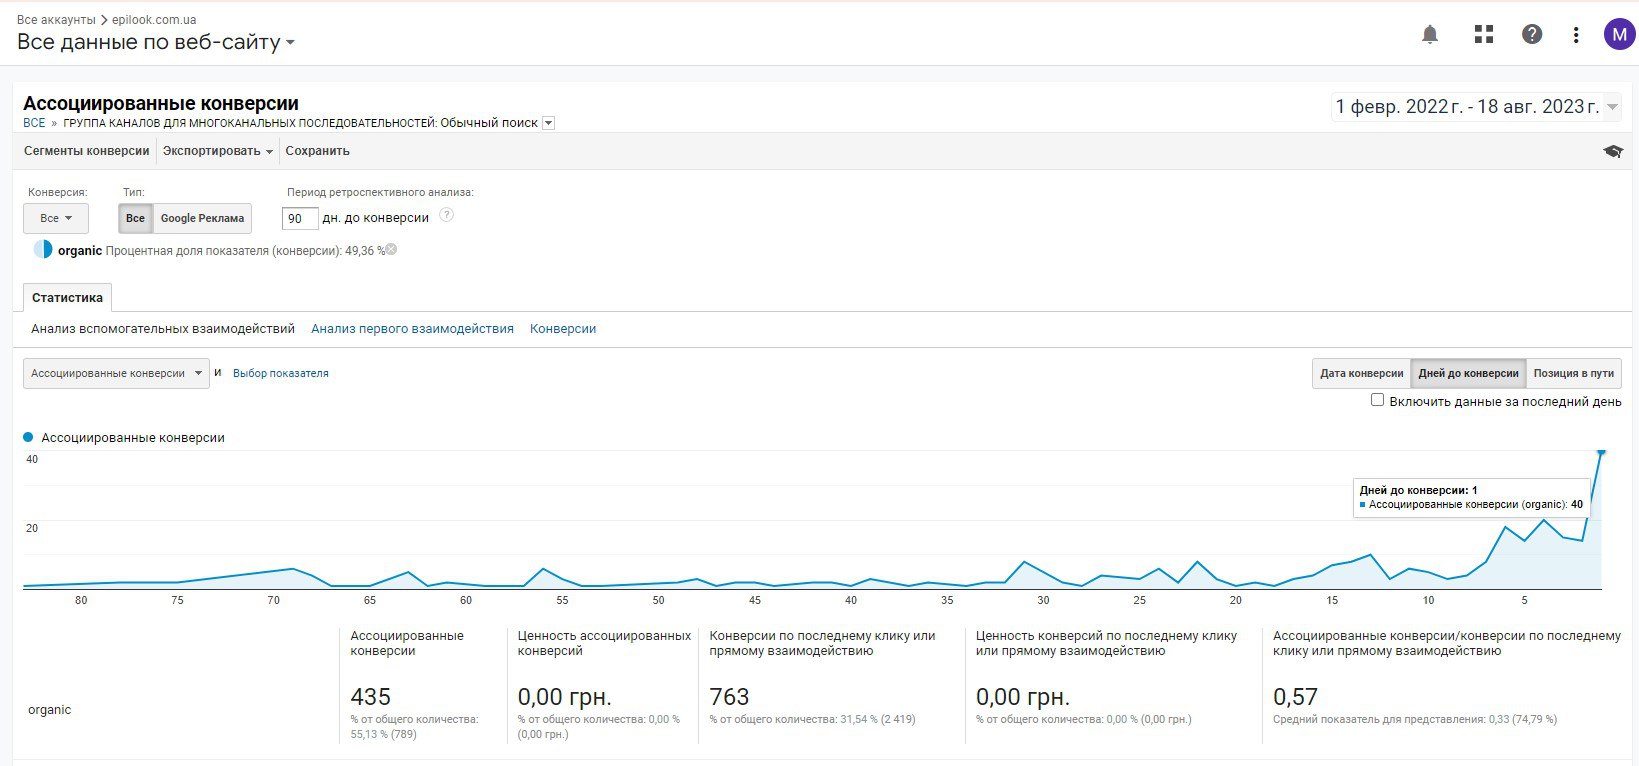Toggle type filter to Google Реклама
Screen dimensions: 1639x766
pyautogui.click(x=202, y=218)
